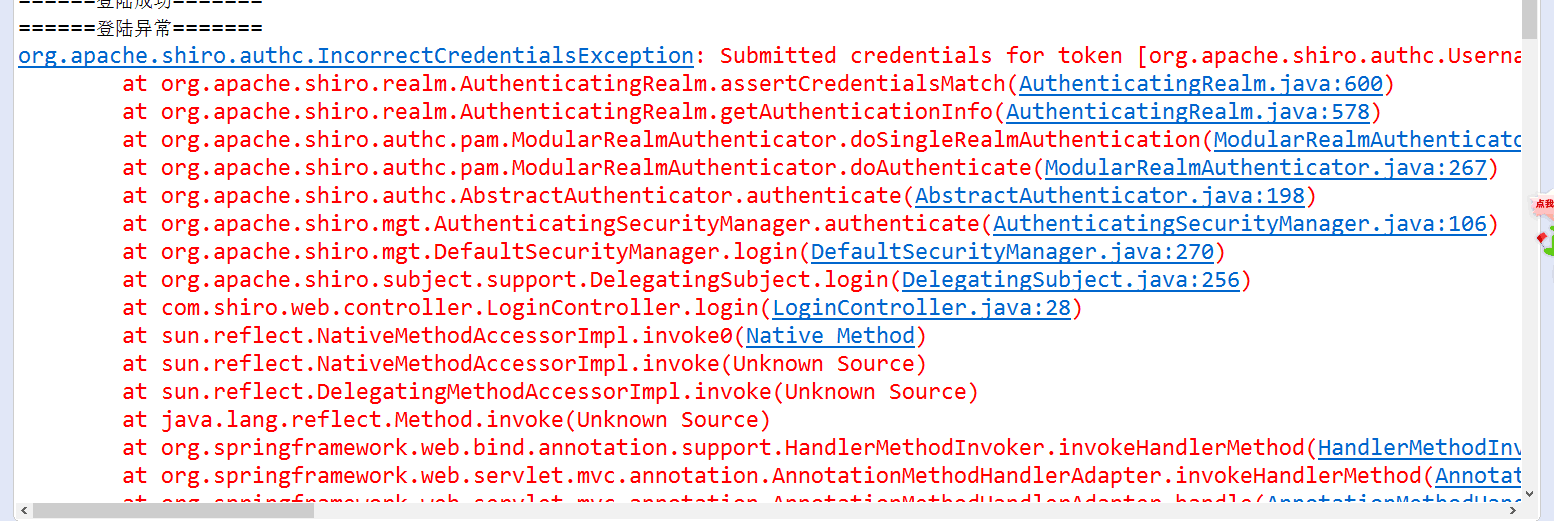This screenshot has width=1554, height=521.
Task: Go to AbstractAuthenticator.java:198
Action: (x=1110, y=196)
